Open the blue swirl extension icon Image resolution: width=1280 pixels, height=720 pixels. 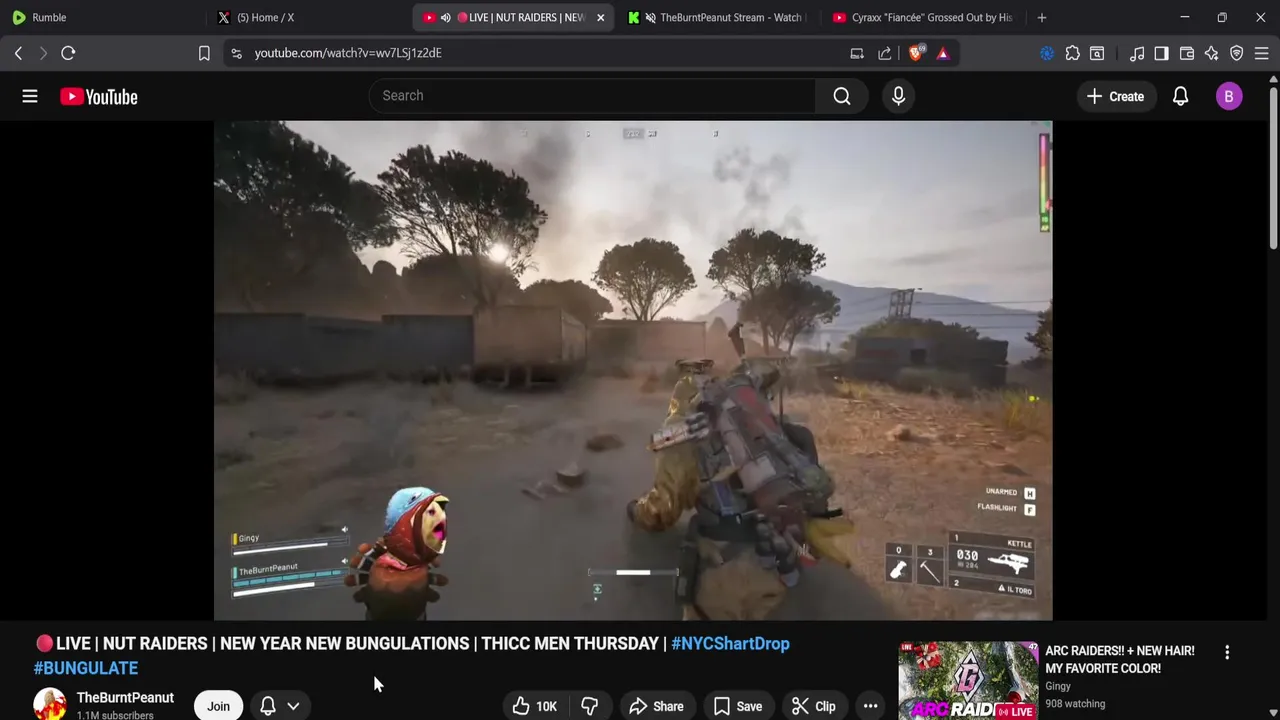click(1047, 53)
